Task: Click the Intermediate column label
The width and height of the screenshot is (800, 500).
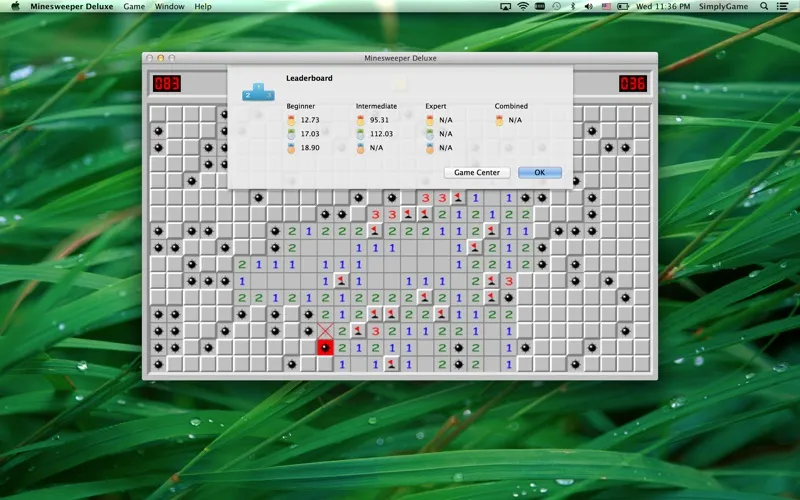Action: click(x=377, y=106)
